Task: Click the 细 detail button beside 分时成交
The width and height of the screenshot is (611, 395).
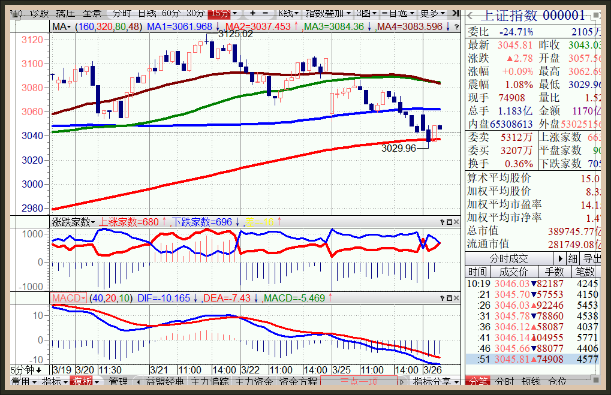Action: tap(573, 258)
